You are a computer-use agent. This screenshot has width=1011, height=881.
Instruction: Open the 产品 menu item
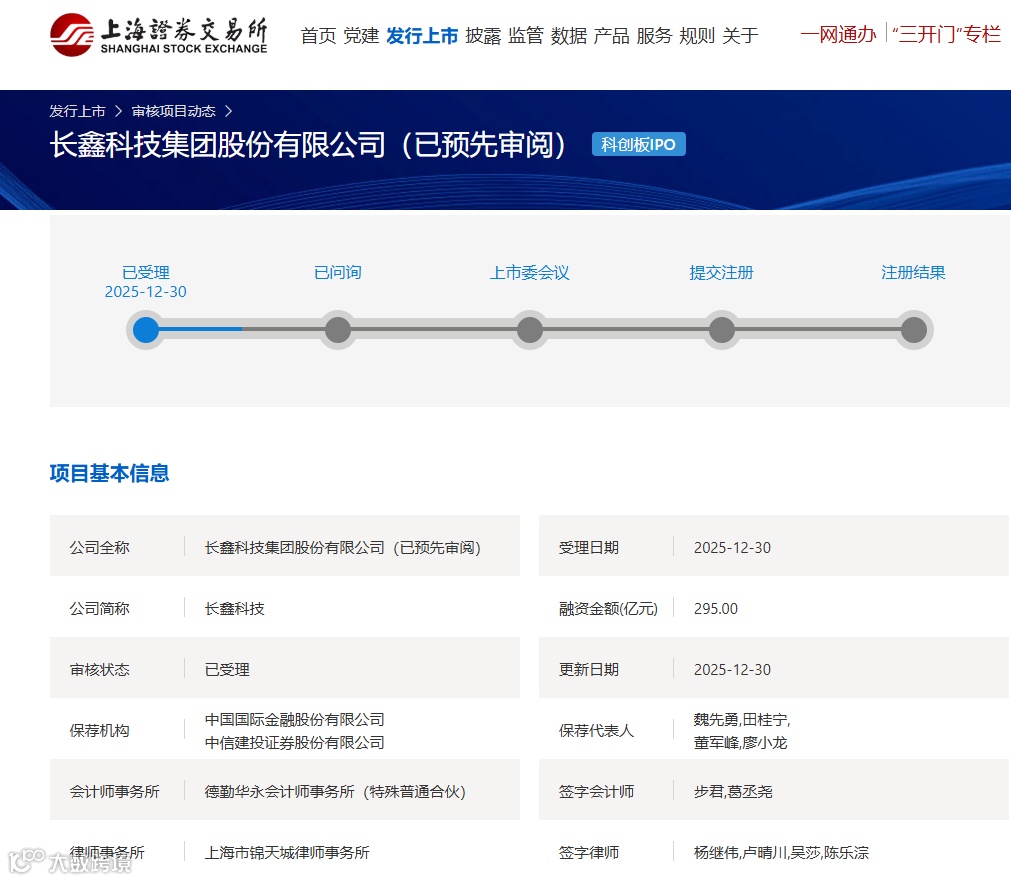[611, 35]
